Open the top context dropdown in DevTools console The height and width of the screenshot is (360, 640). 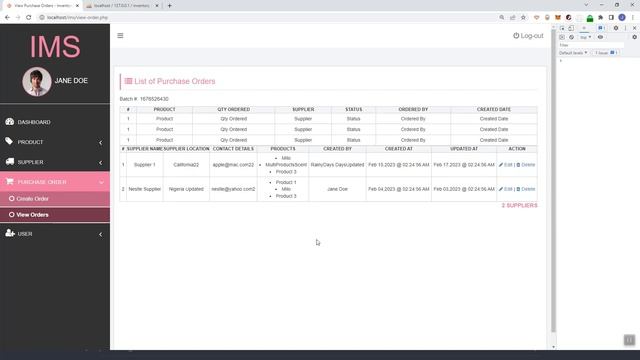tap(585, 37)
